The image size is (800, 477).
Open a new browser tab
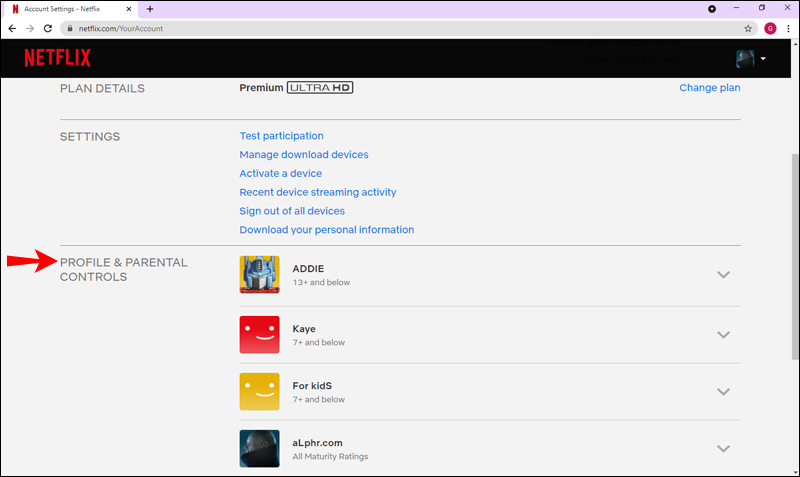(x=150, y=9)
